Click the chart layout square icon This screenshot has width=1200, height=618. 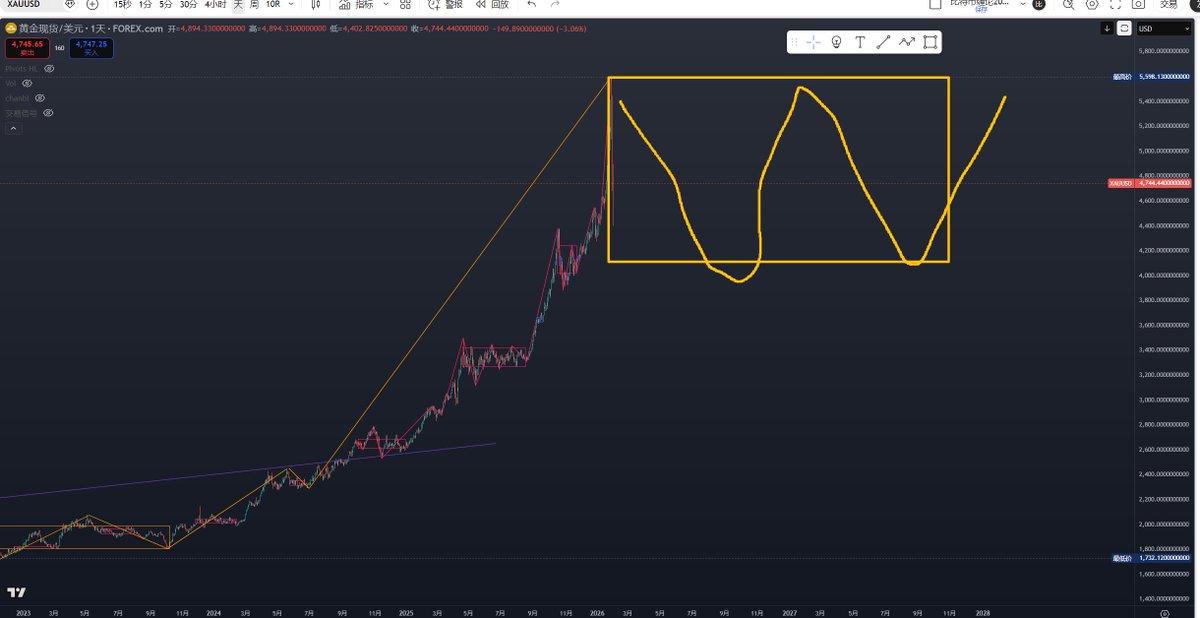click(x=935, y=4)
